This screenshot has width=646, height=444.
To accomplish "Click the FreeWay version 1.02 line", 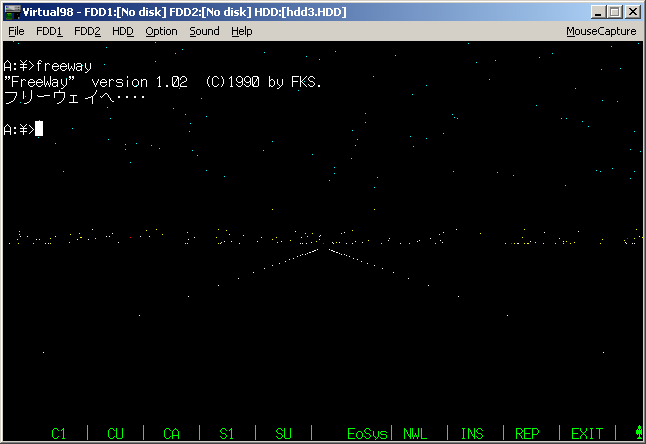I will (x=162, y=82).
